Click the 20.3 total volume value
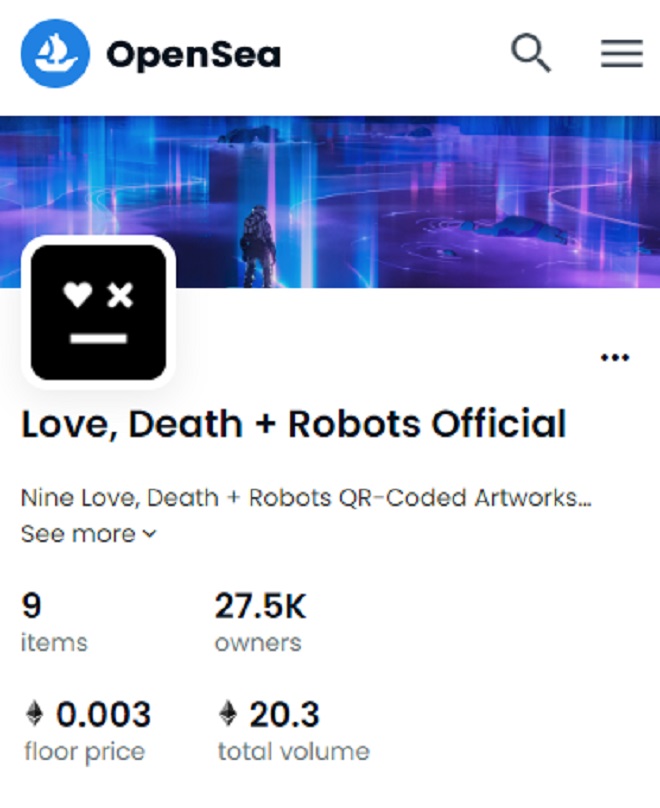 [284, 715]
